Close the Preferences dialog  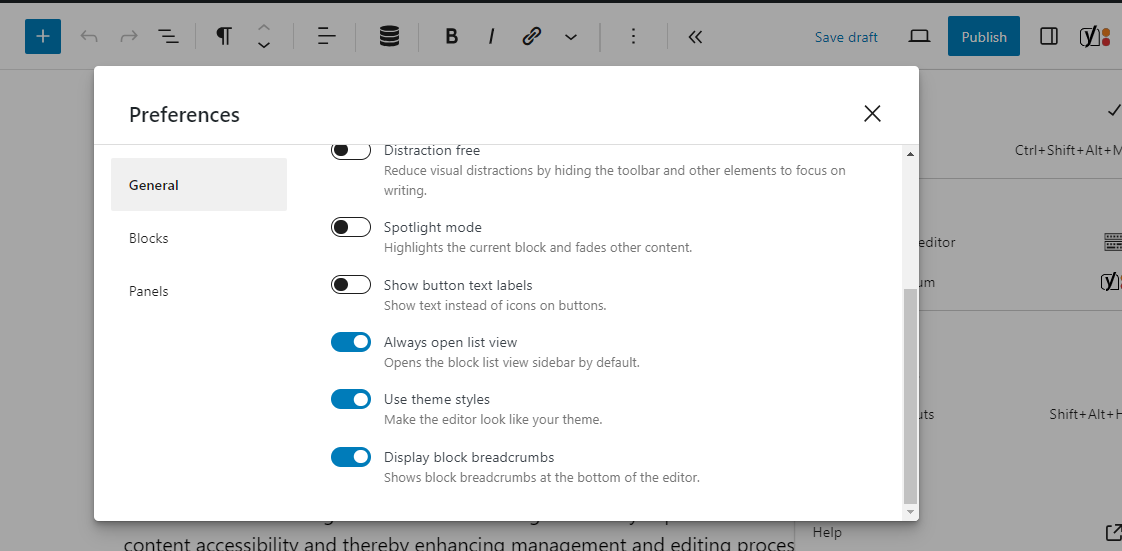(872, 113)
